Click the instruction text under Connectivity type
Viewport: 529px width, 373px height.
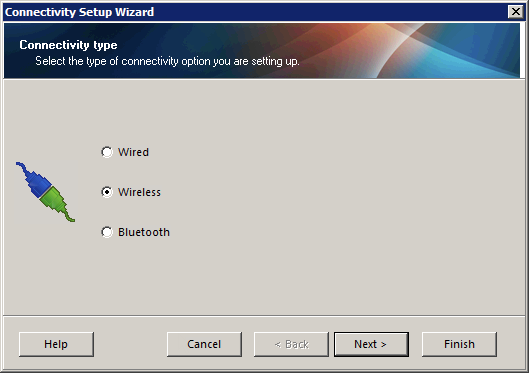click(x=167, y=61)
